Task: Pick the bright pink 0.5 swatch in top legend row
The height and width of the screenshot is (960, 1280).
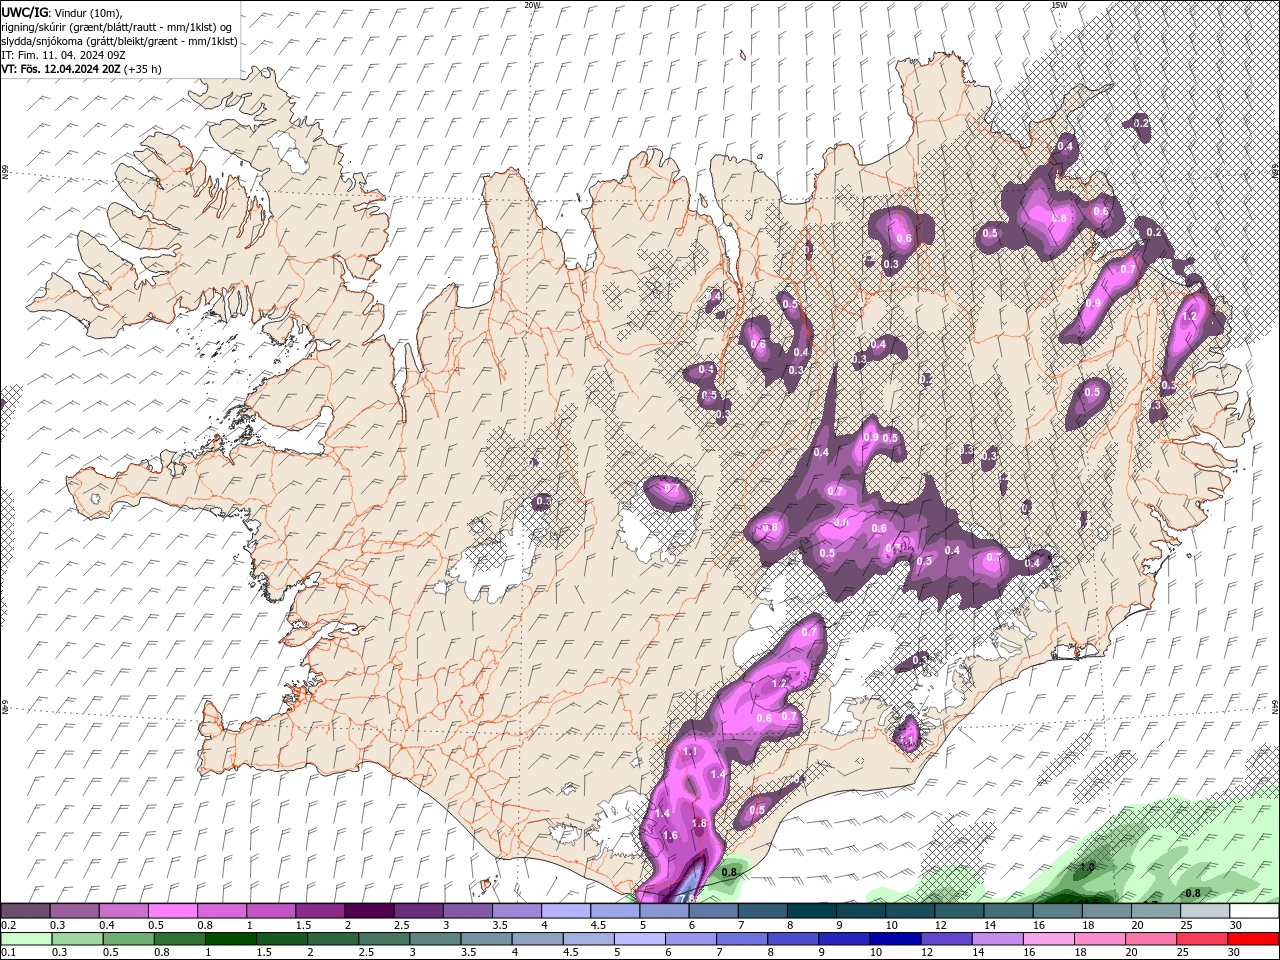Action: pos(172,910)
